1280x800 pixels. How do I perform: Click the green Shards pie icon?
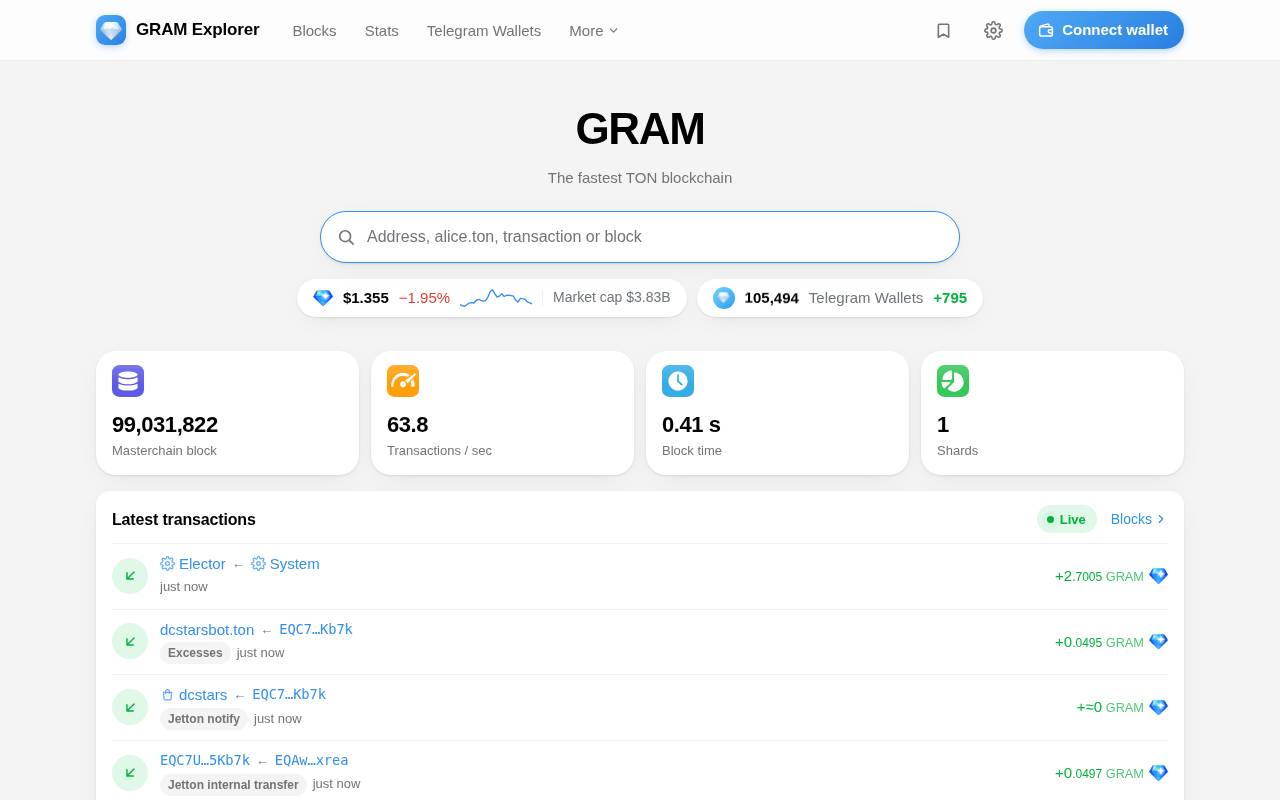953,381
